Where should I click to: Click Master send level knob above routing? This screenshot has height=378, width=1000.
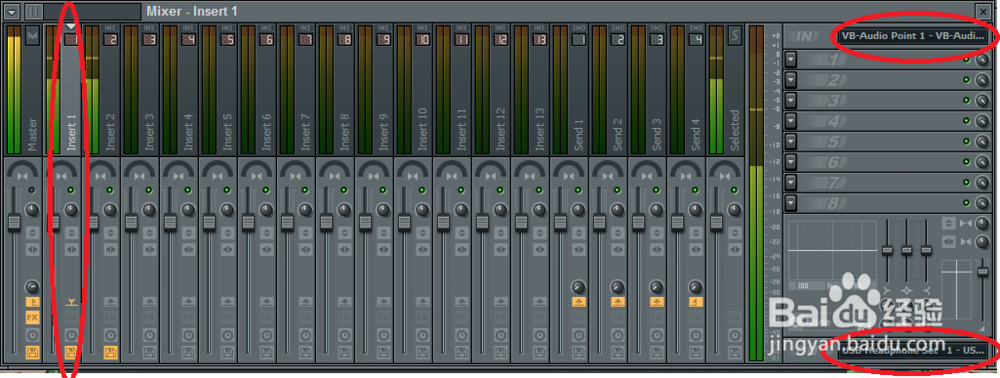(x=32, y=287)
